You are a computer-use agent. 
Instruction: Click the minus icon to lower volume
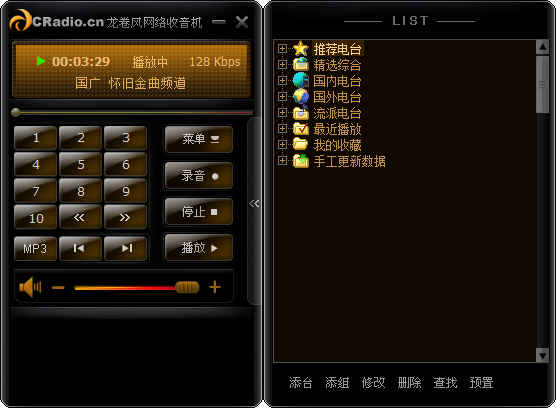pyautogui.click(x=58, y=287)
